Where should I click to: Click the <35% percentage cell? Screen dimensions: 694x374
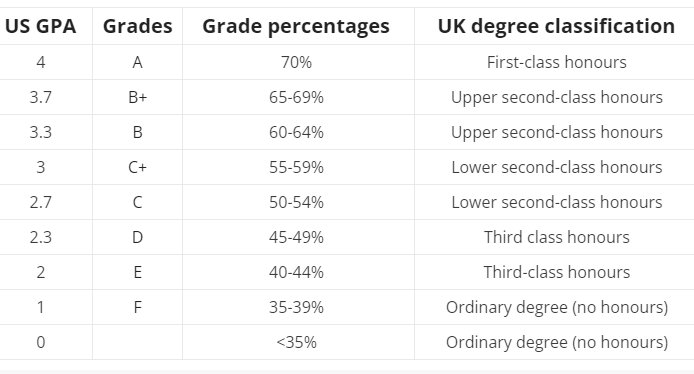296,342
